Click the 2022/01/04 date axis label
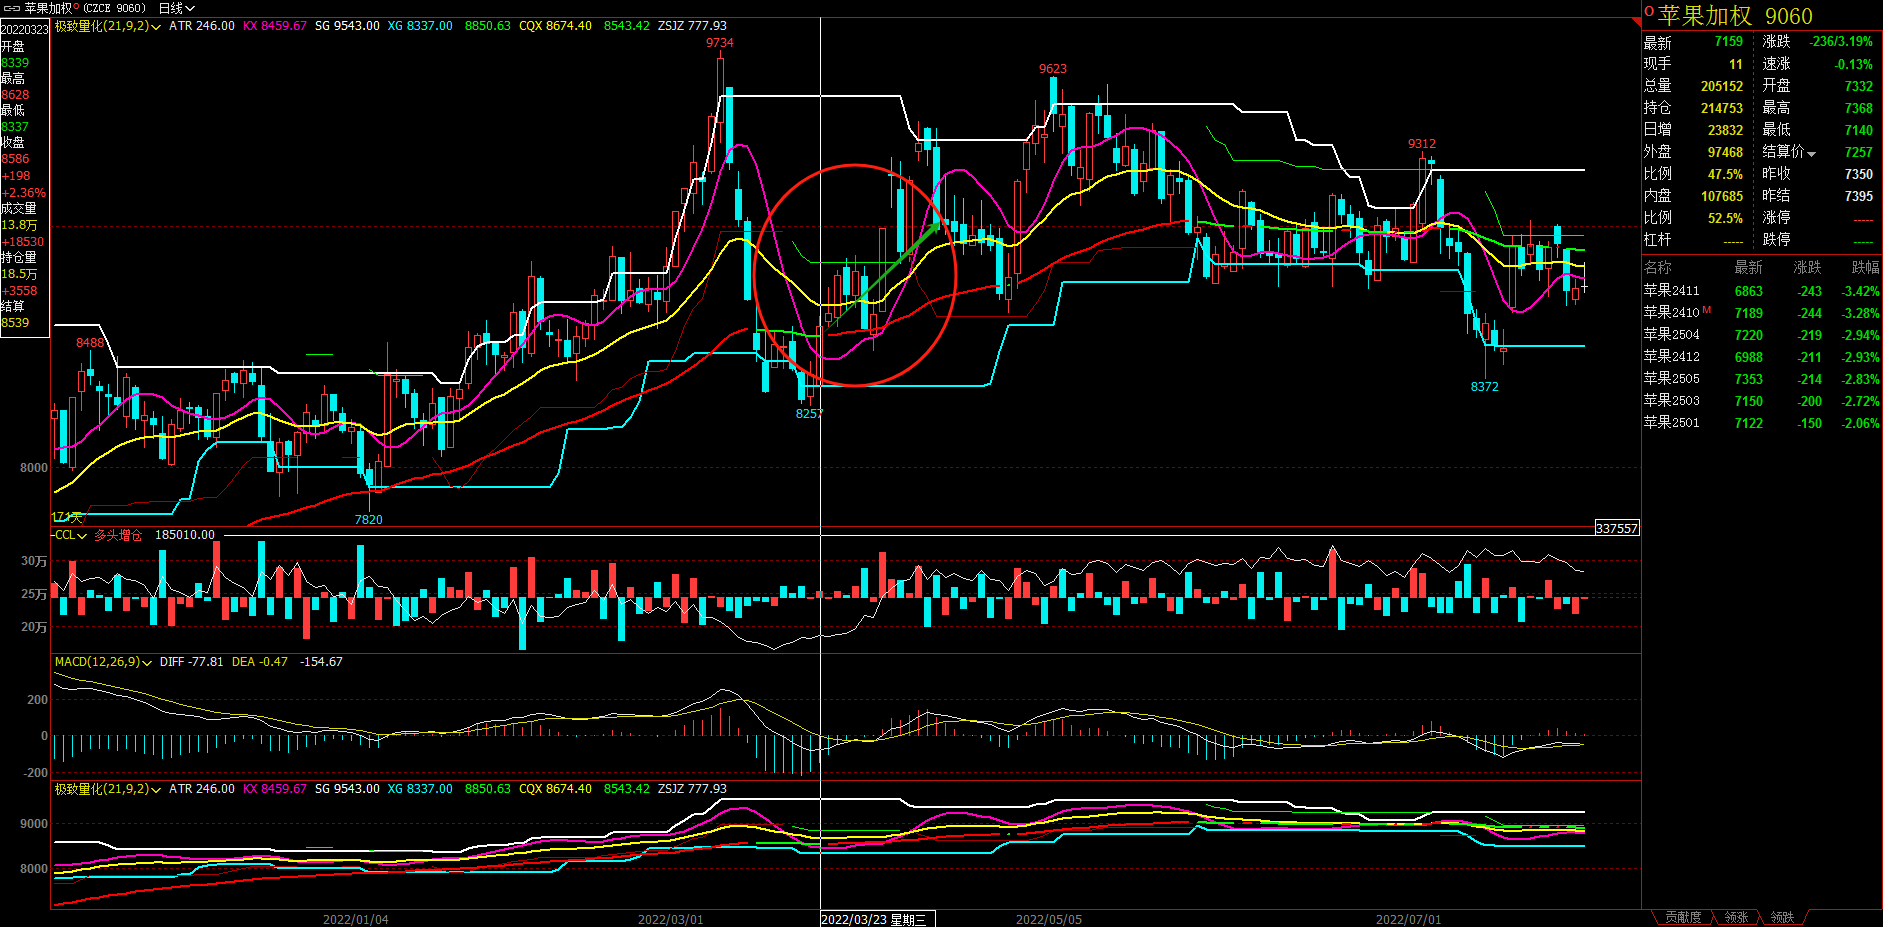 (x=355, y=919)
